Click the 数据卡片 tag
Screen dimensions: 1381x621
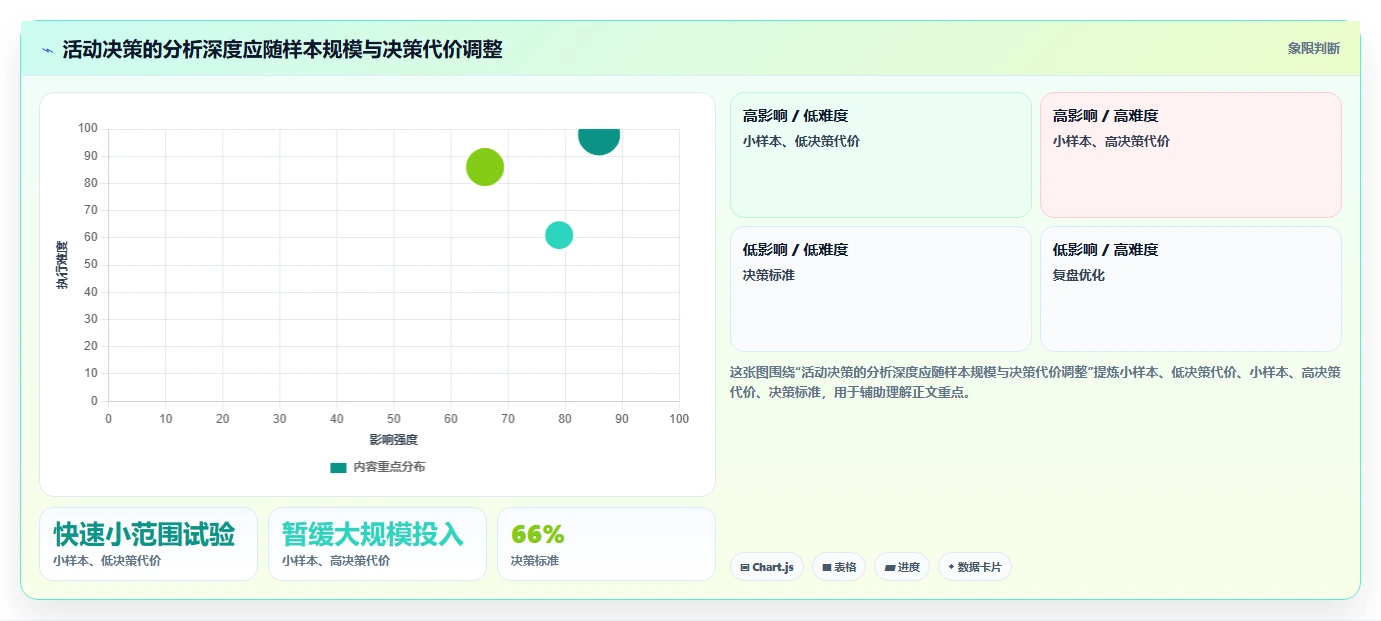tap(975, 567)
